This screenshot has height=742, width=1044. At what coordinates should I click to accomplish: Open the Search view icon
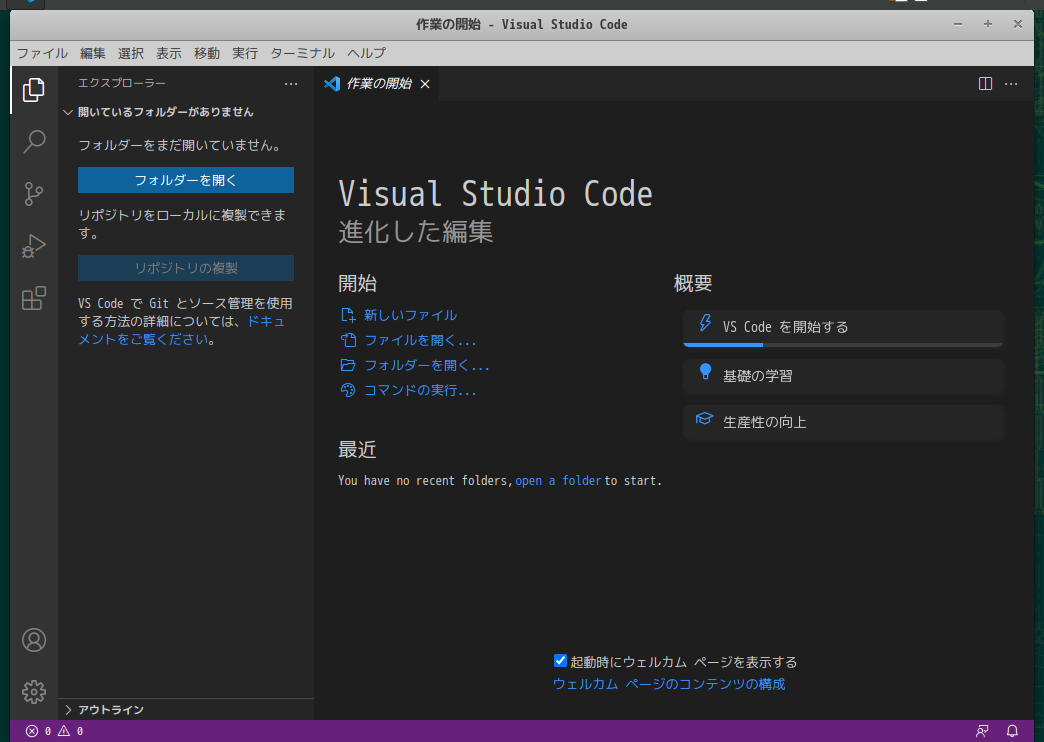tap(34, 142)
